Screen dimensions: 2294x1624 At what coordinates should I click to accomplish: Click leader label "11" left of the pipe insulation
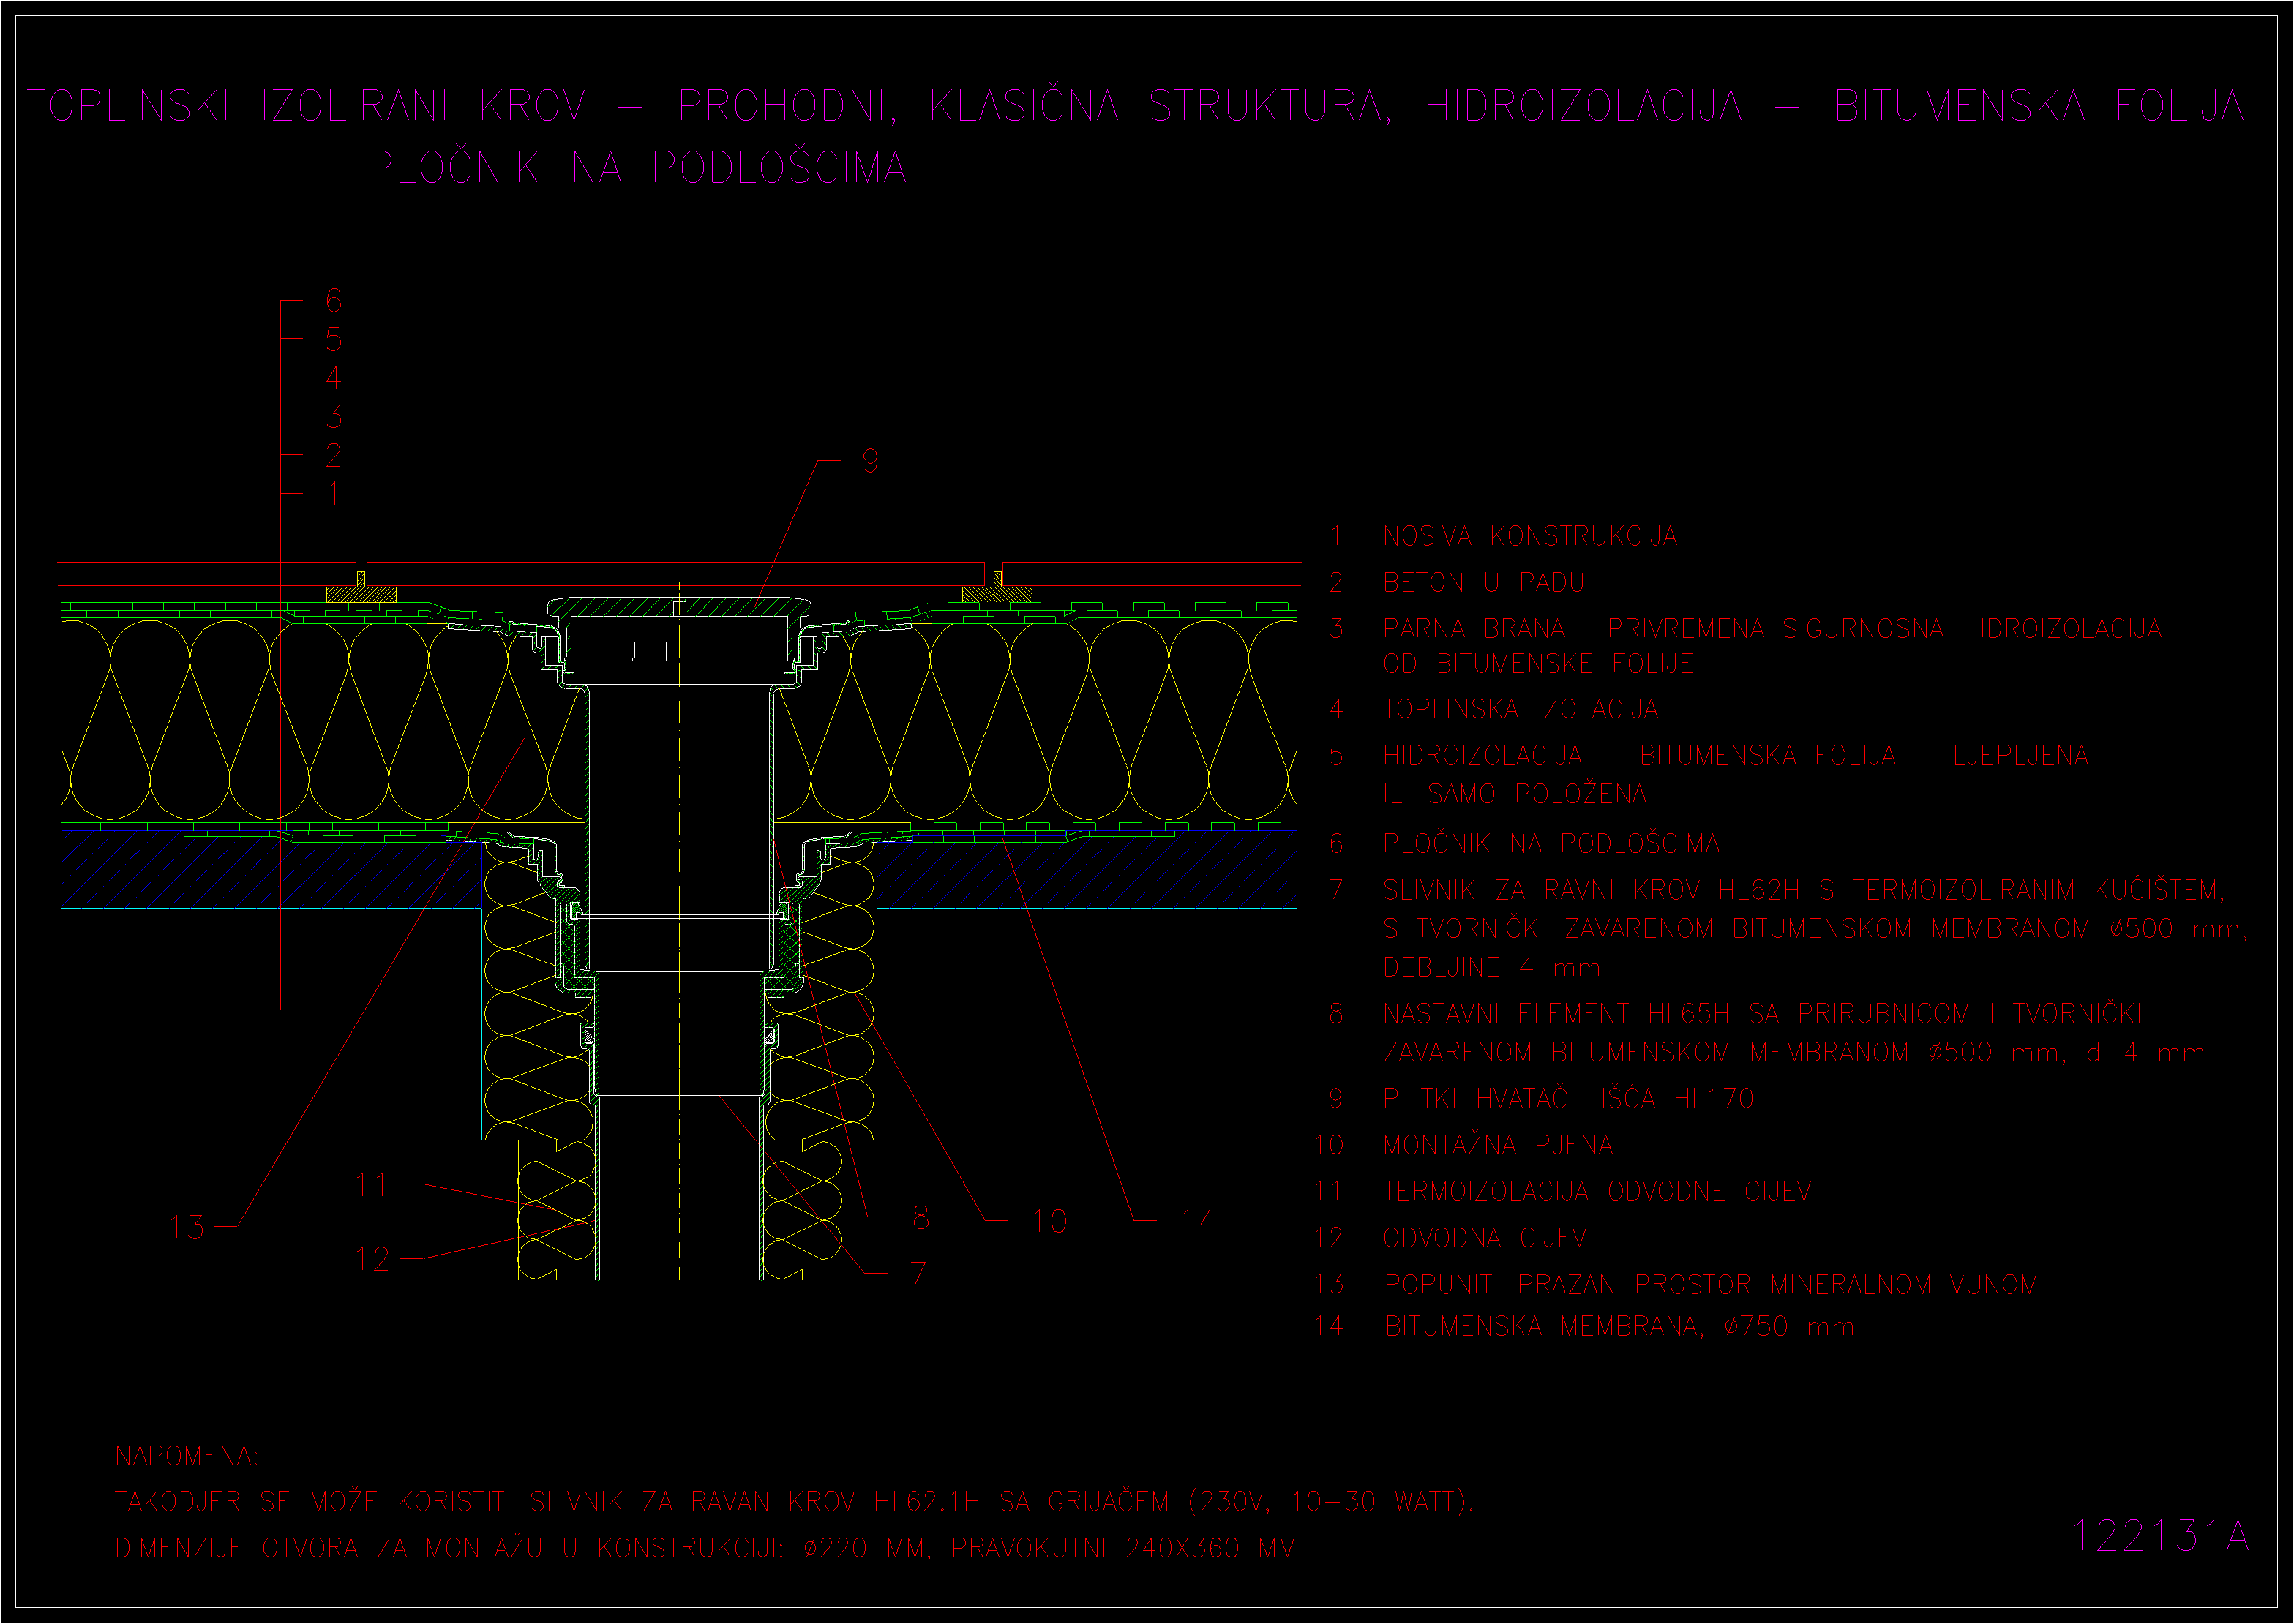tap(372, 1185)
